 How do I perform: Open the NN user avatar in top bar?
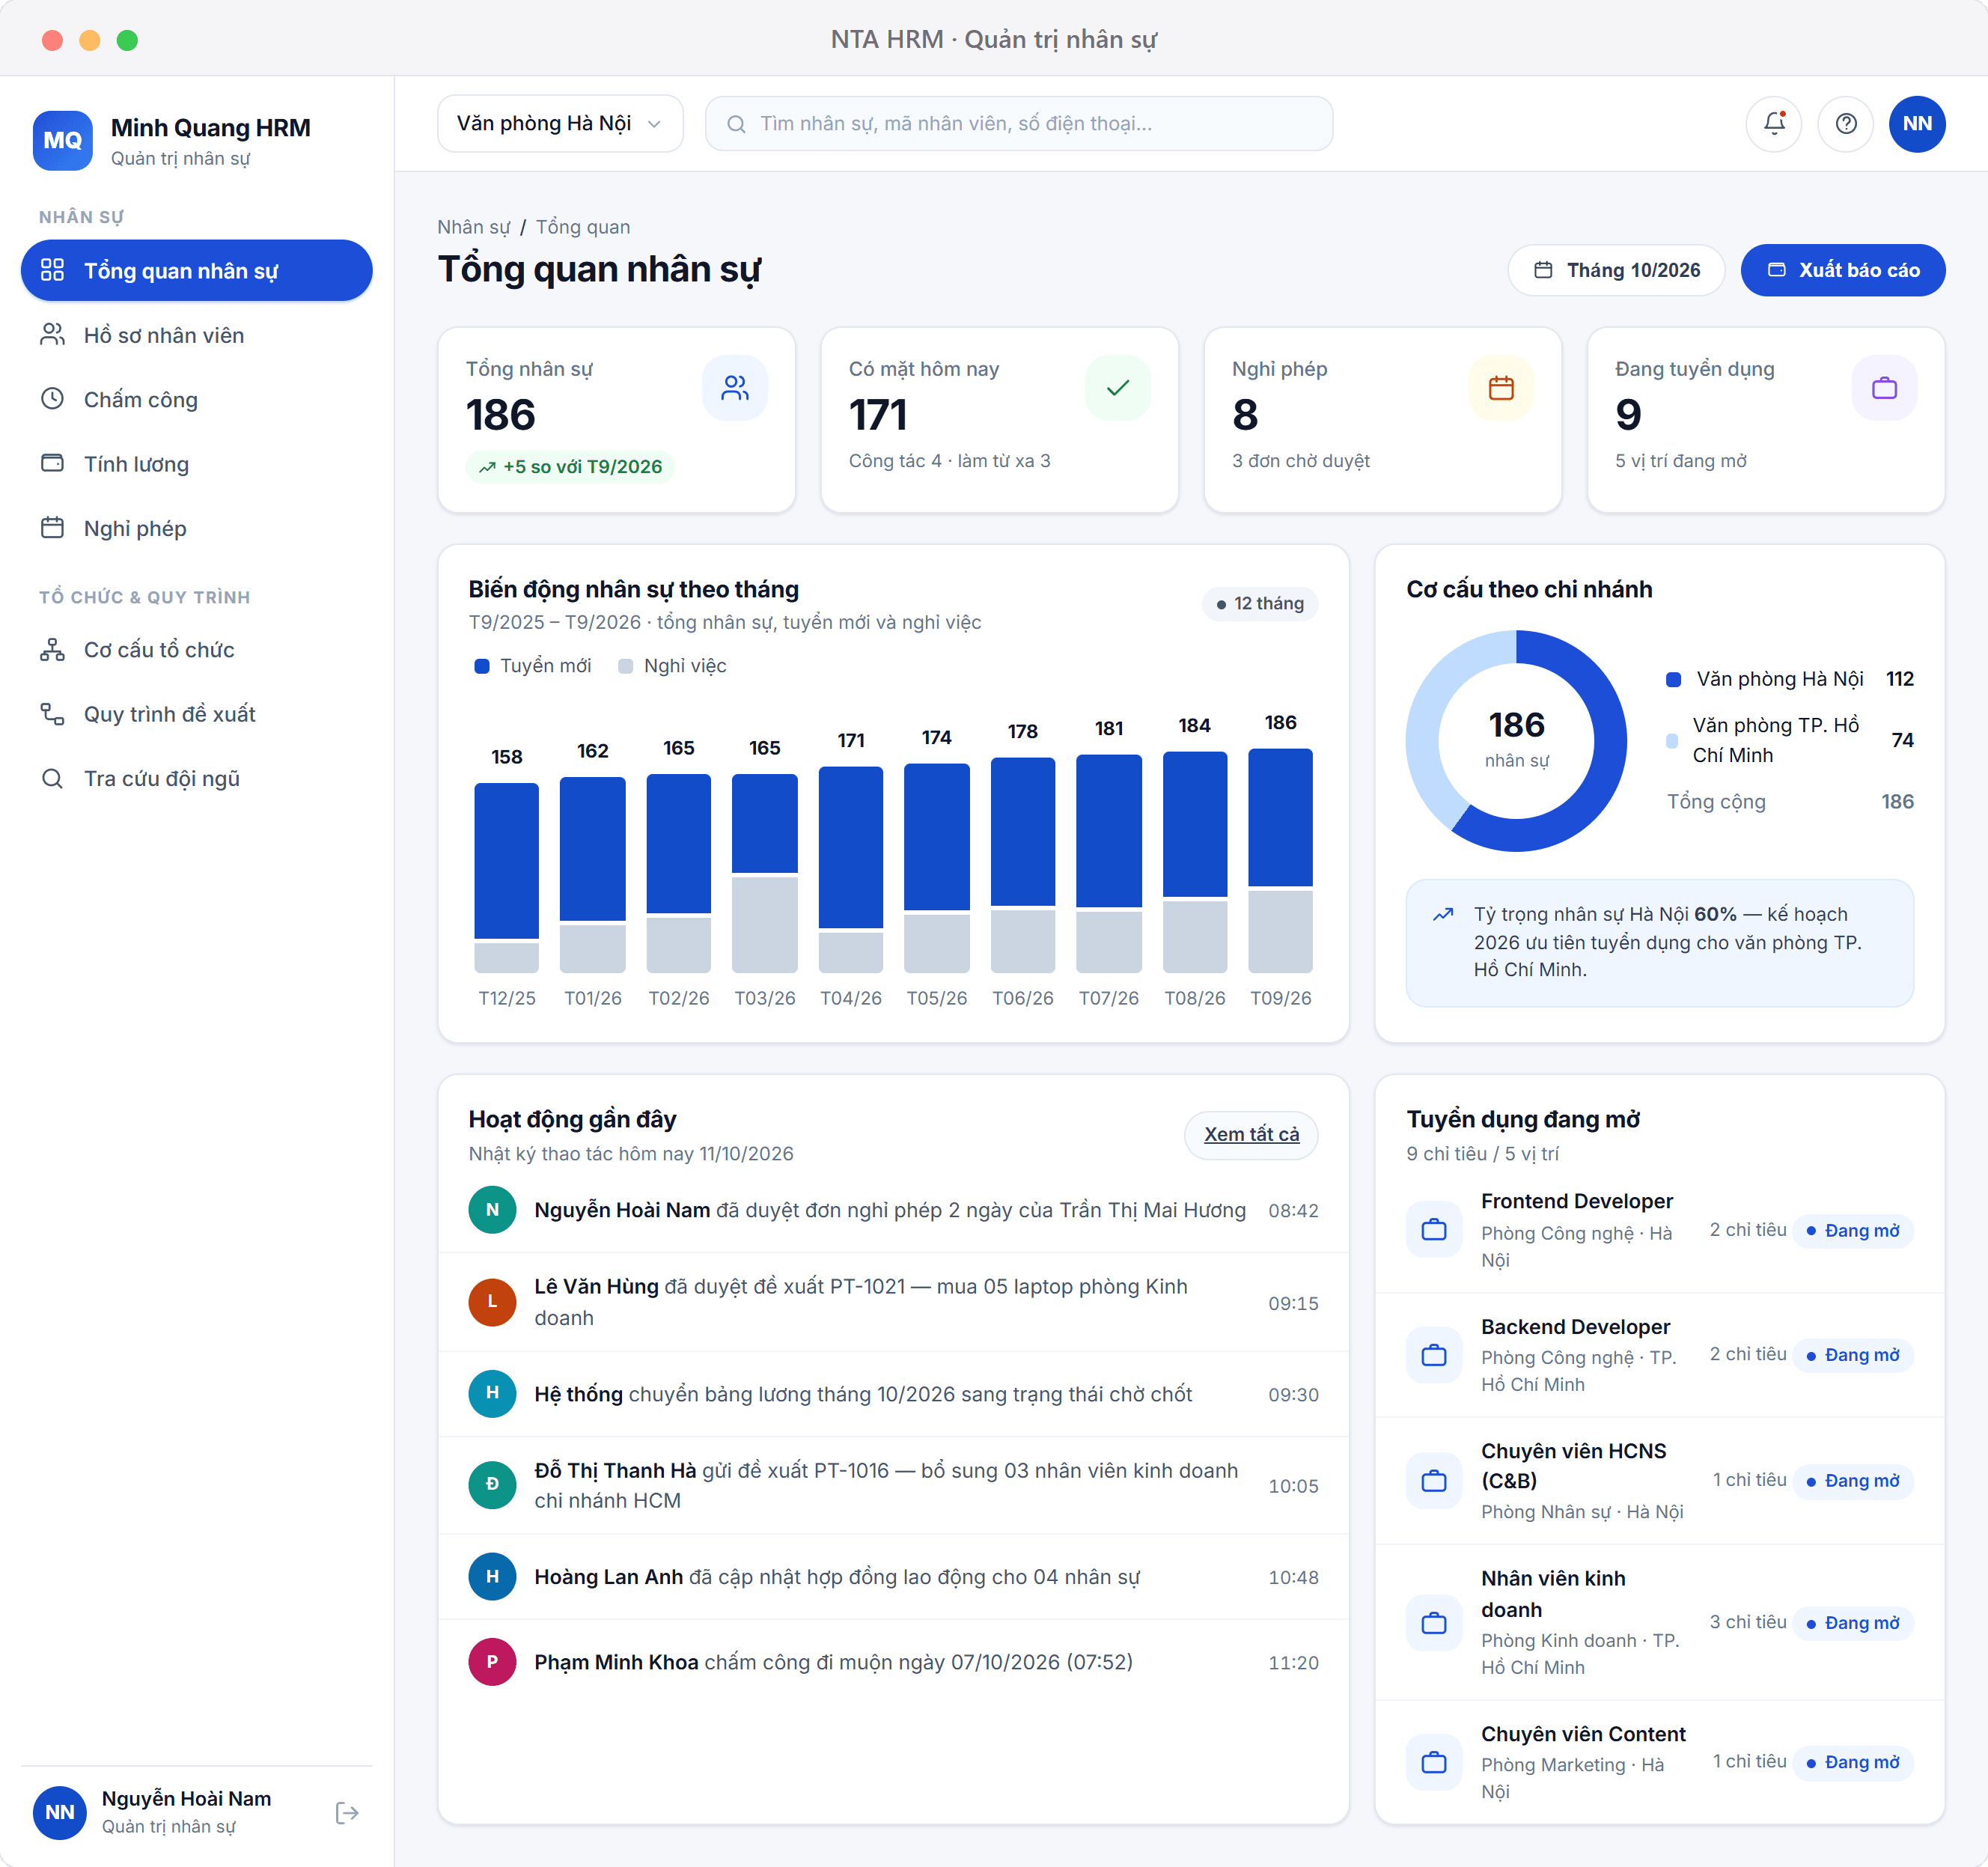(1916, 123)
